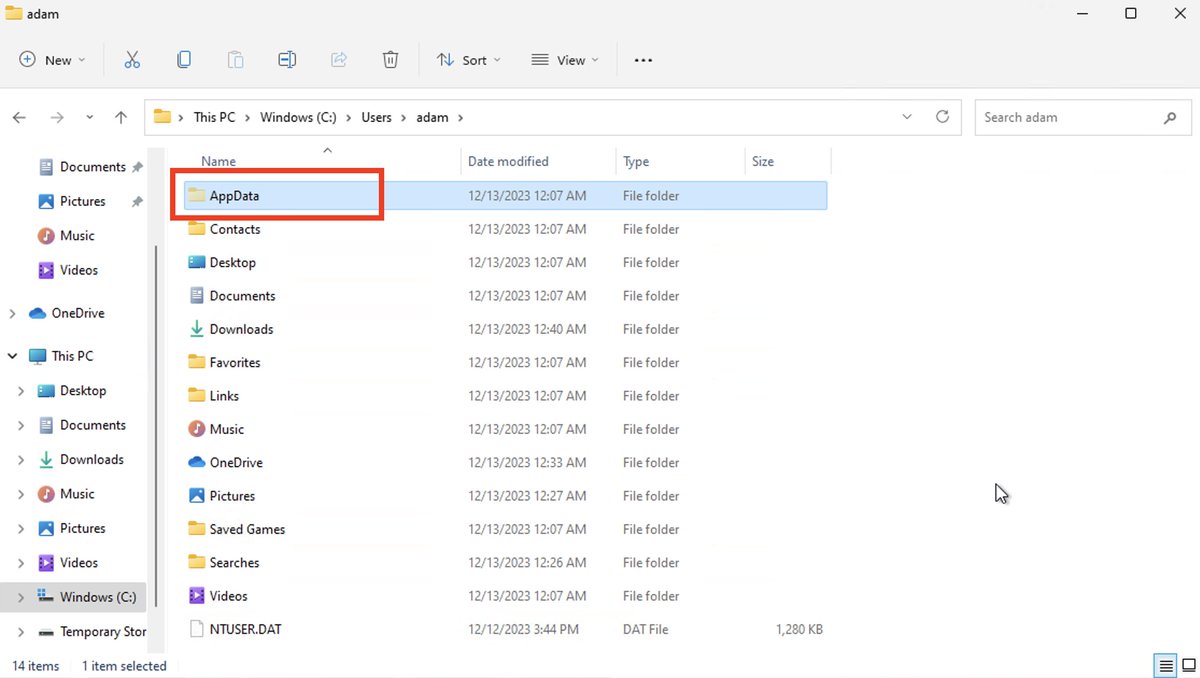Click adam in address breadcrumb

[432, 117]
